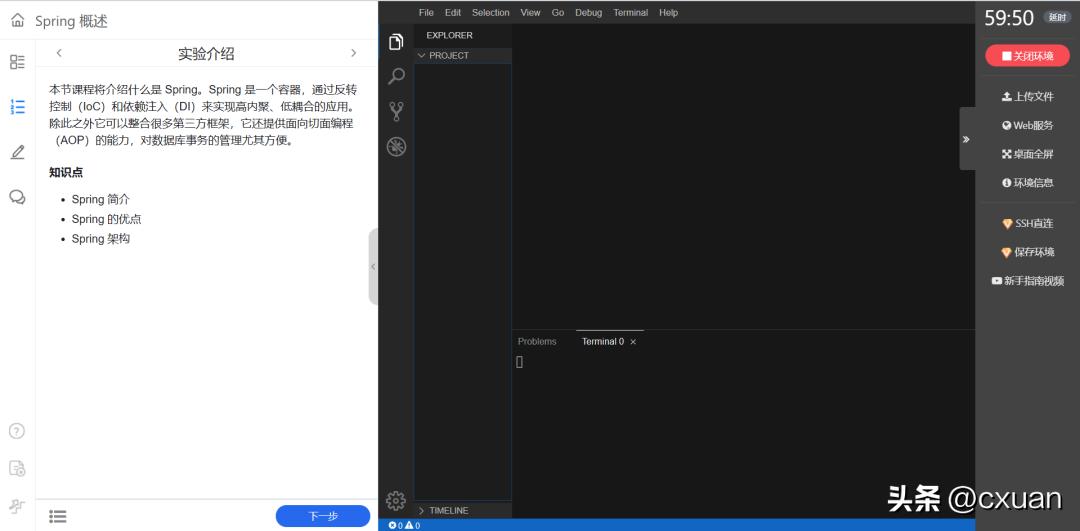Click the 知识点 subheading
The height and width of the screenshot is (531, 1080).
pyautogui.click(x=66, y=173)
